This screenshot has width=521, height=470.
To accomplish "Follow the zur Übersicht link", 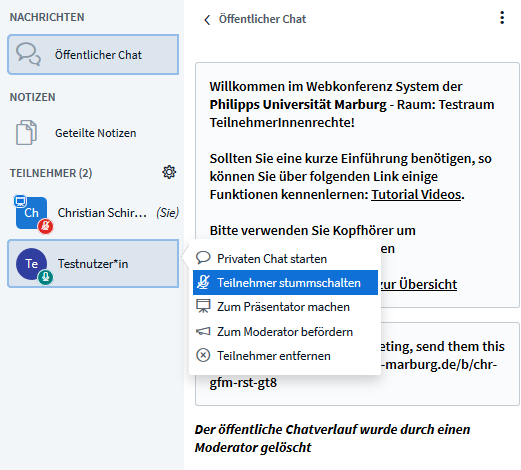I will click(x=419, y=284).
